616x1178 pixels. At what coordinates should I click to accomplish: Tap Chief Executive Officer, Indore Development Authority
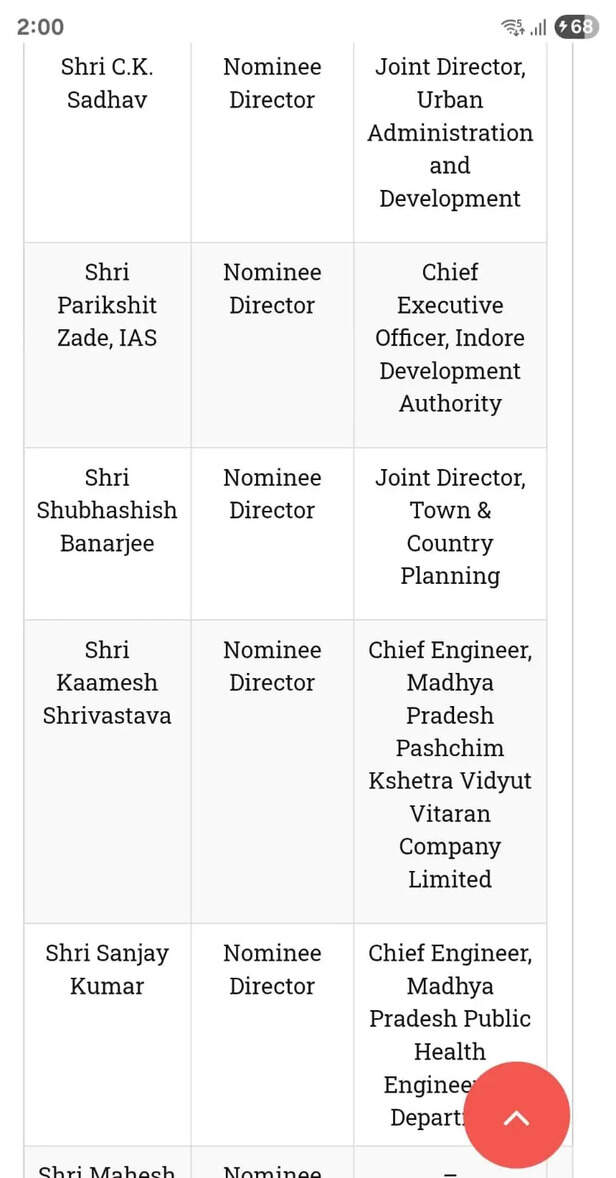click(x=450, y=338)
